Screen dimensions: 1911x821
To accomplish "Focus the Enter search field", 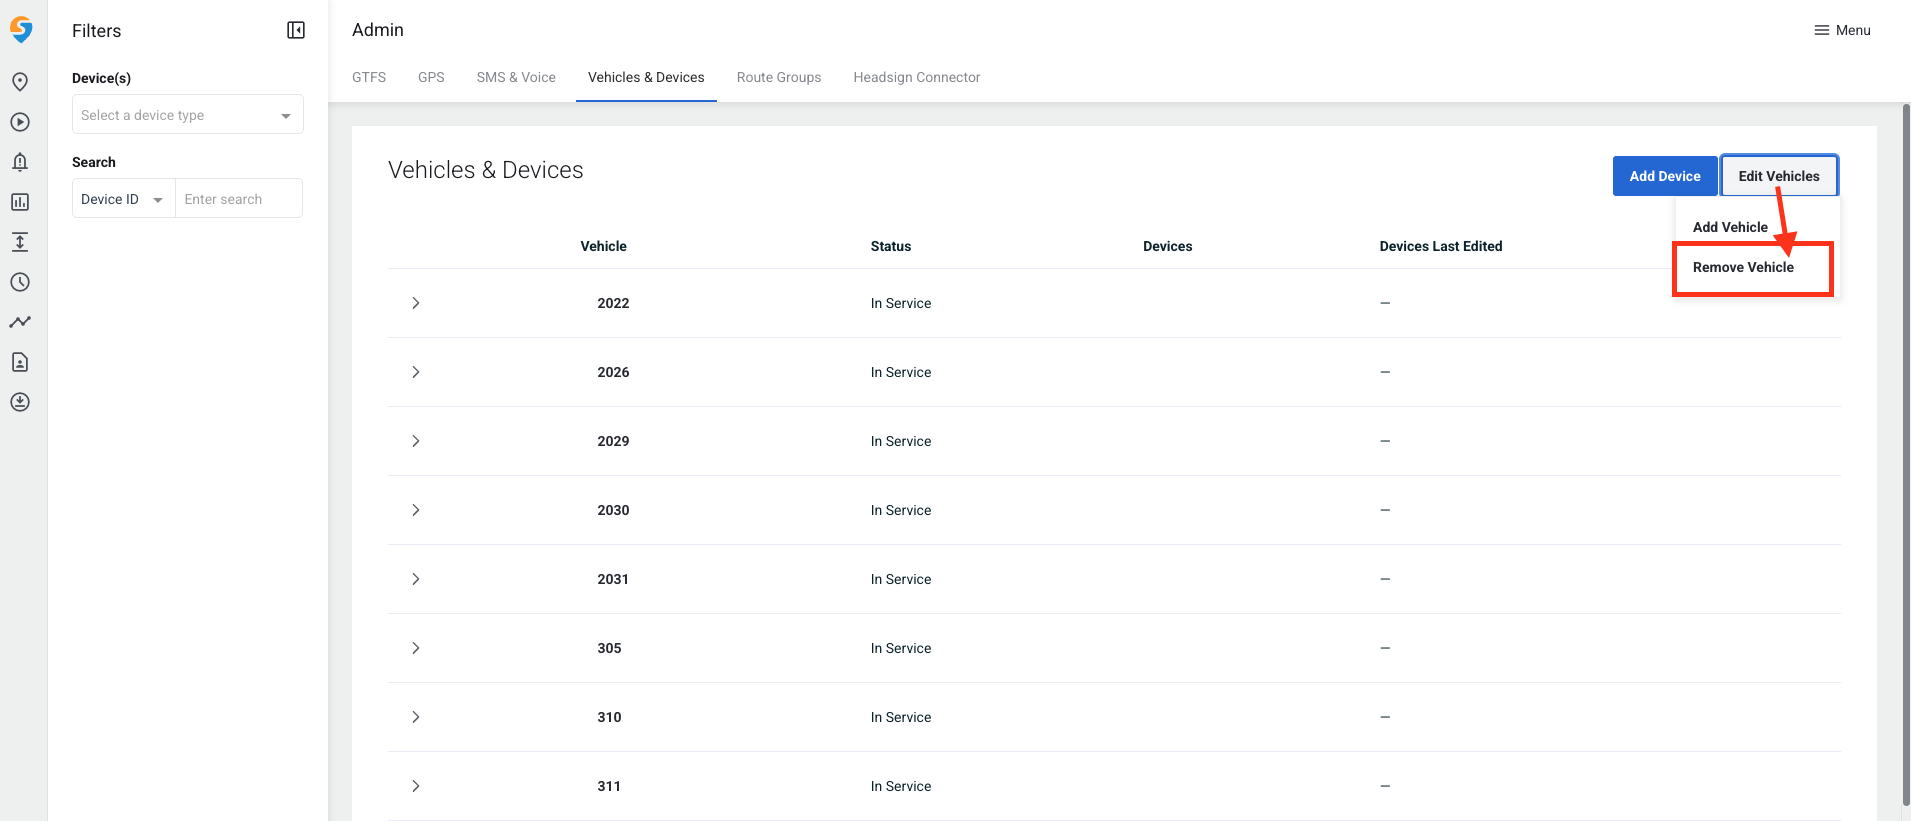I will click(x=239, y=199).
